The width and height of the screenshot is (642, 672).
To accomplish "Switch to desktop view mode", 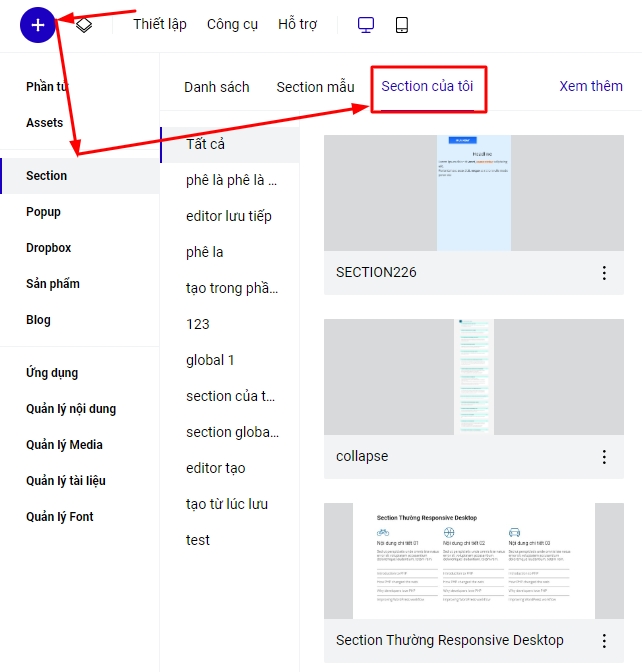I will coord(366,25).
